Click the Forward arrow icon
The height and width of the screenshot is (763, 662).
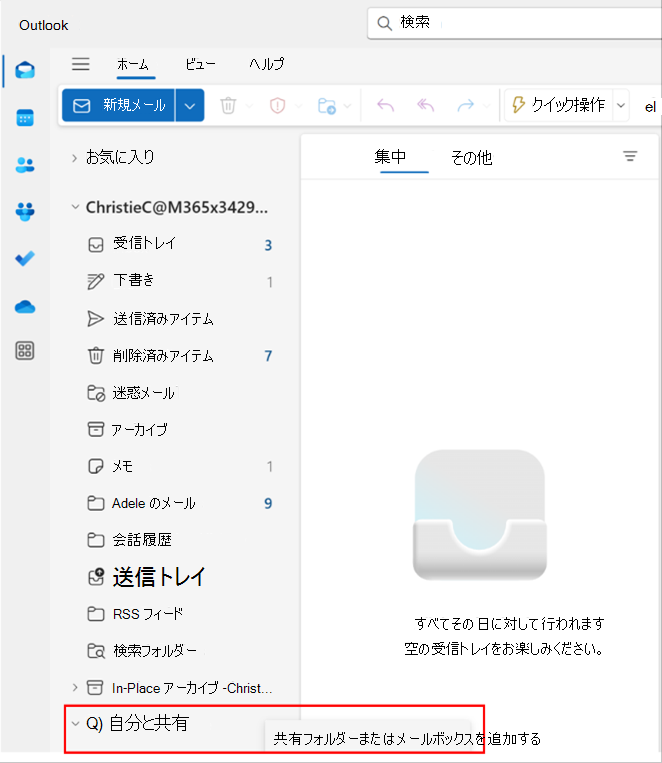[465, 105]
